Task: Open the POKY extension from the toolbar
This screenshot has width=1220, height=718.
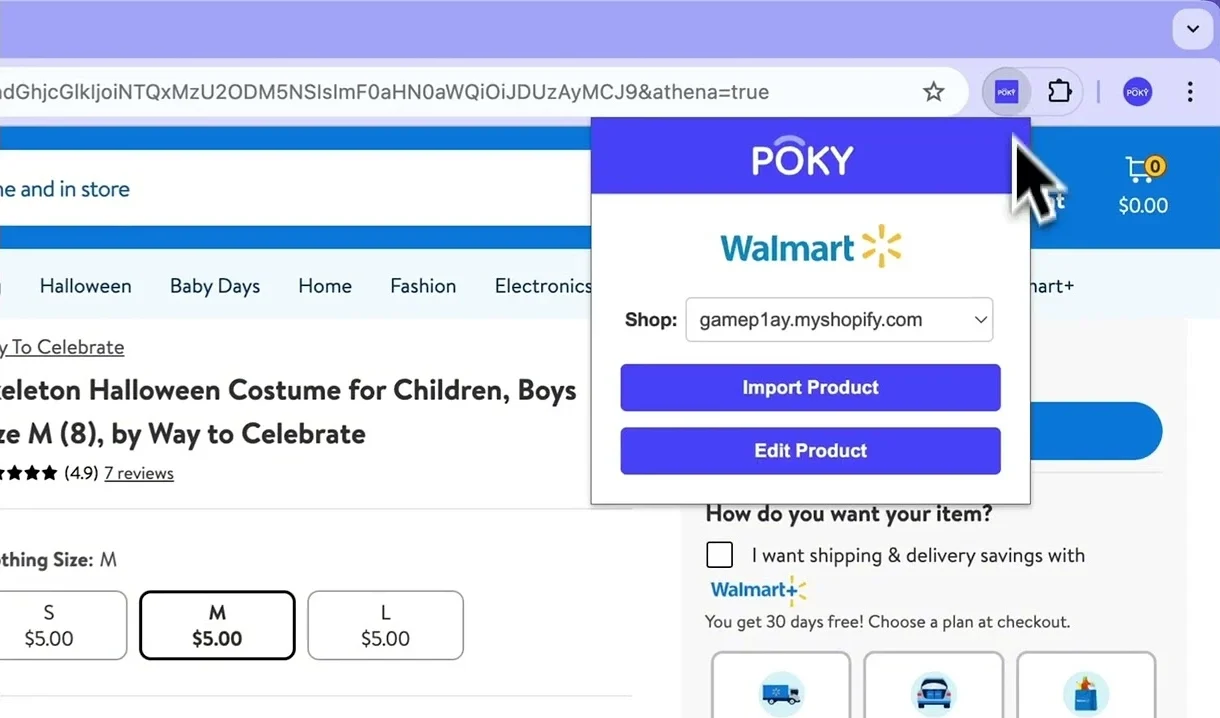Action: tap(1006, 91)
